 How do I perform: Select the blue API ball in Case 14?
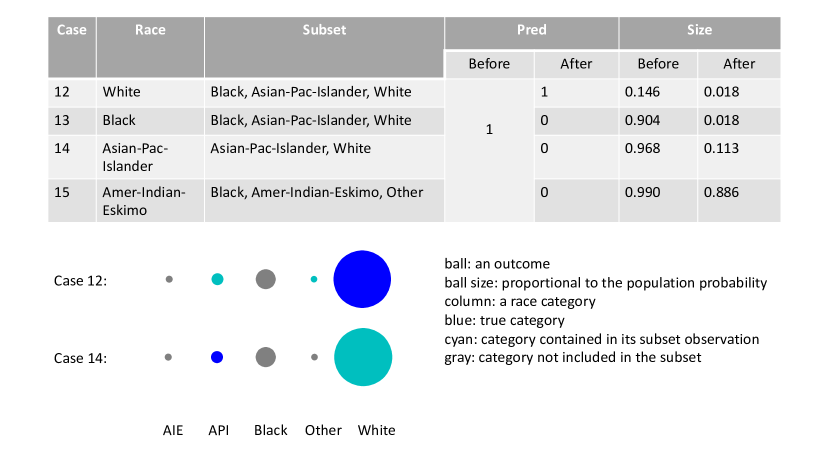[x=217, y=357]
